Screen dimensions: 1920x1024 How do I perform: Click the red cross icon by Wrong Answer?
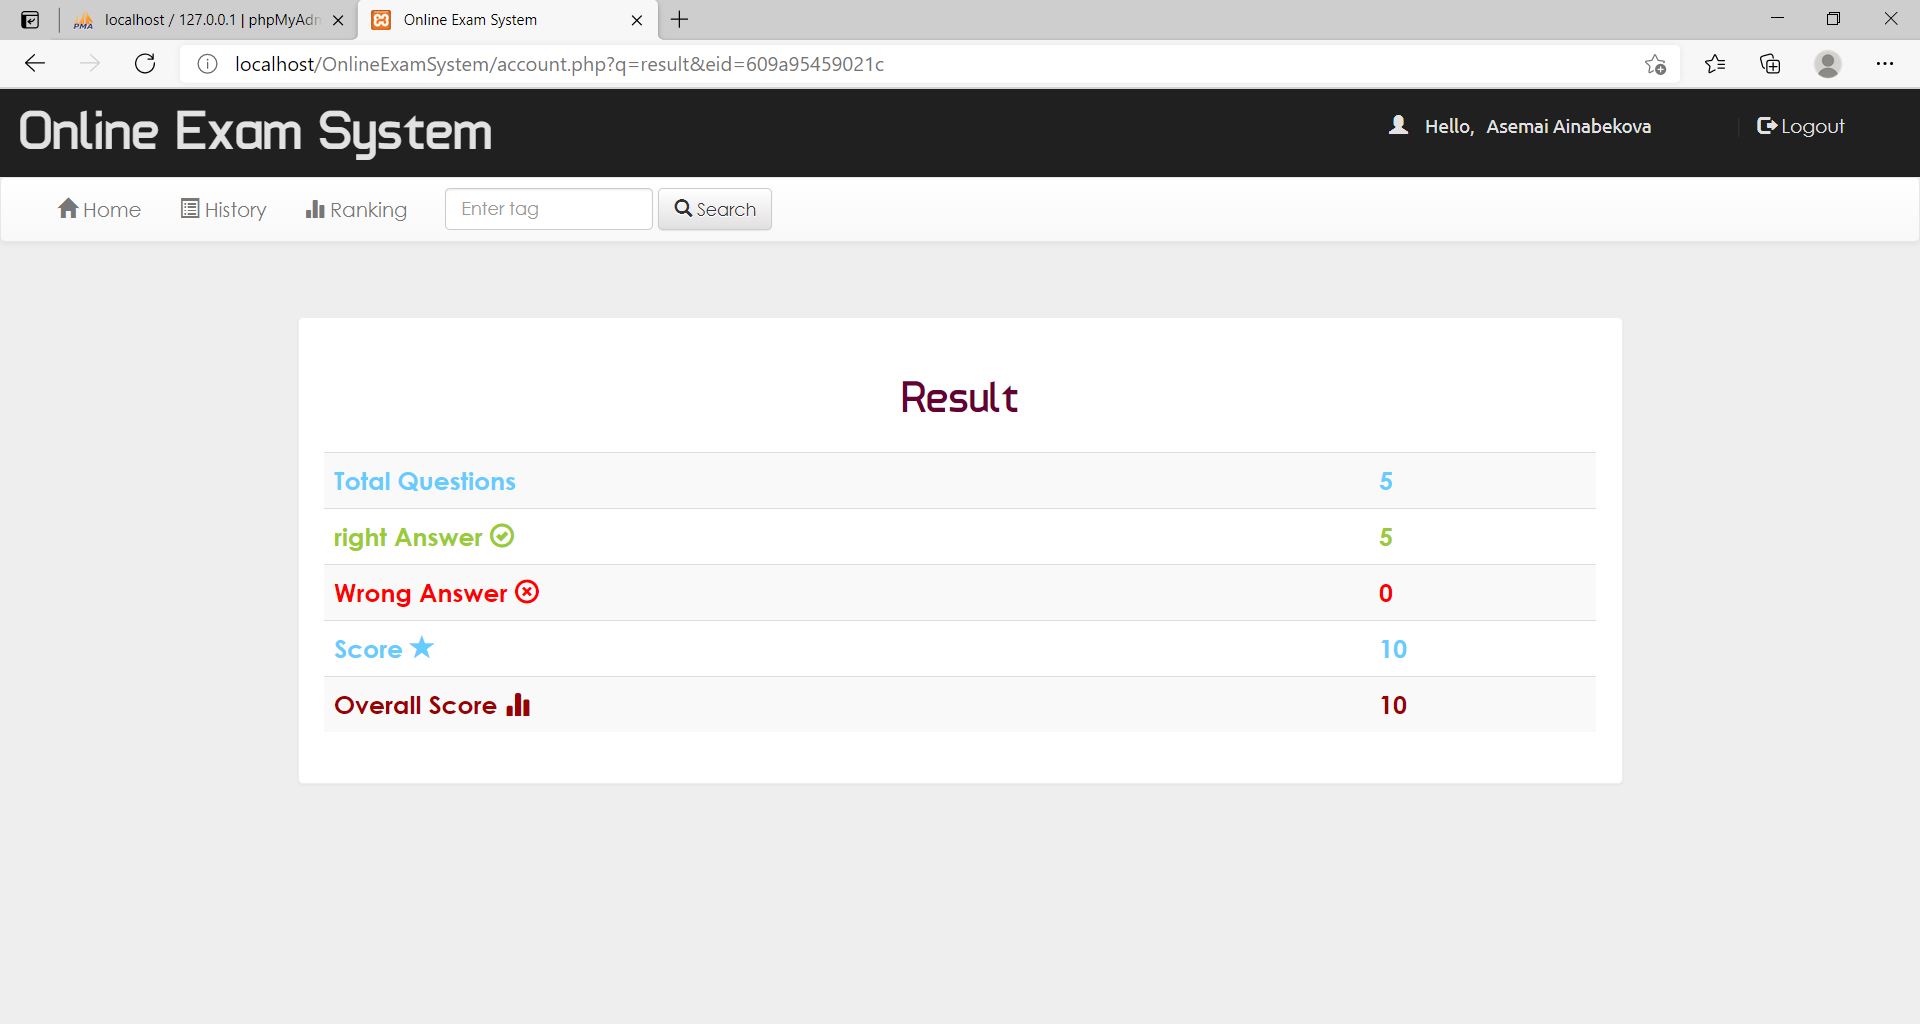[527, 592]
